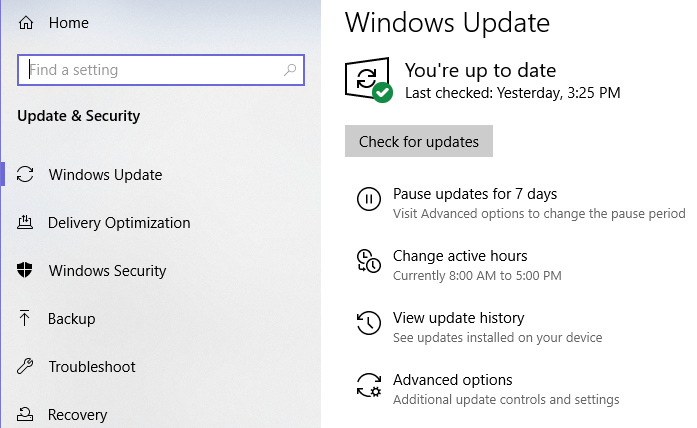The image size is (697, 428).
Task: Click the pause circle icon
Action: point(369,199)
